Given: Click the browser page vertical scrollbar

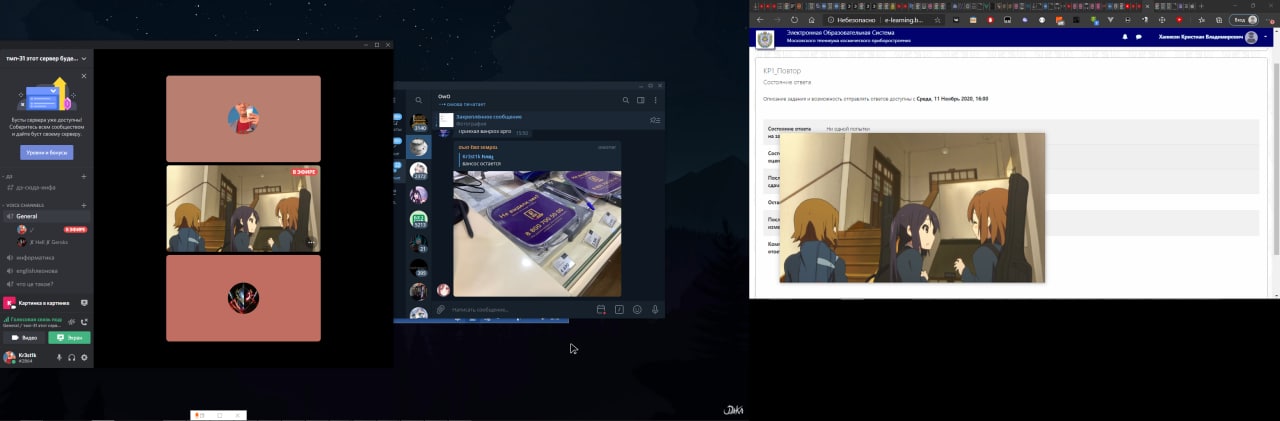Looking at the screenshot, I should [x=1276, y=160].
